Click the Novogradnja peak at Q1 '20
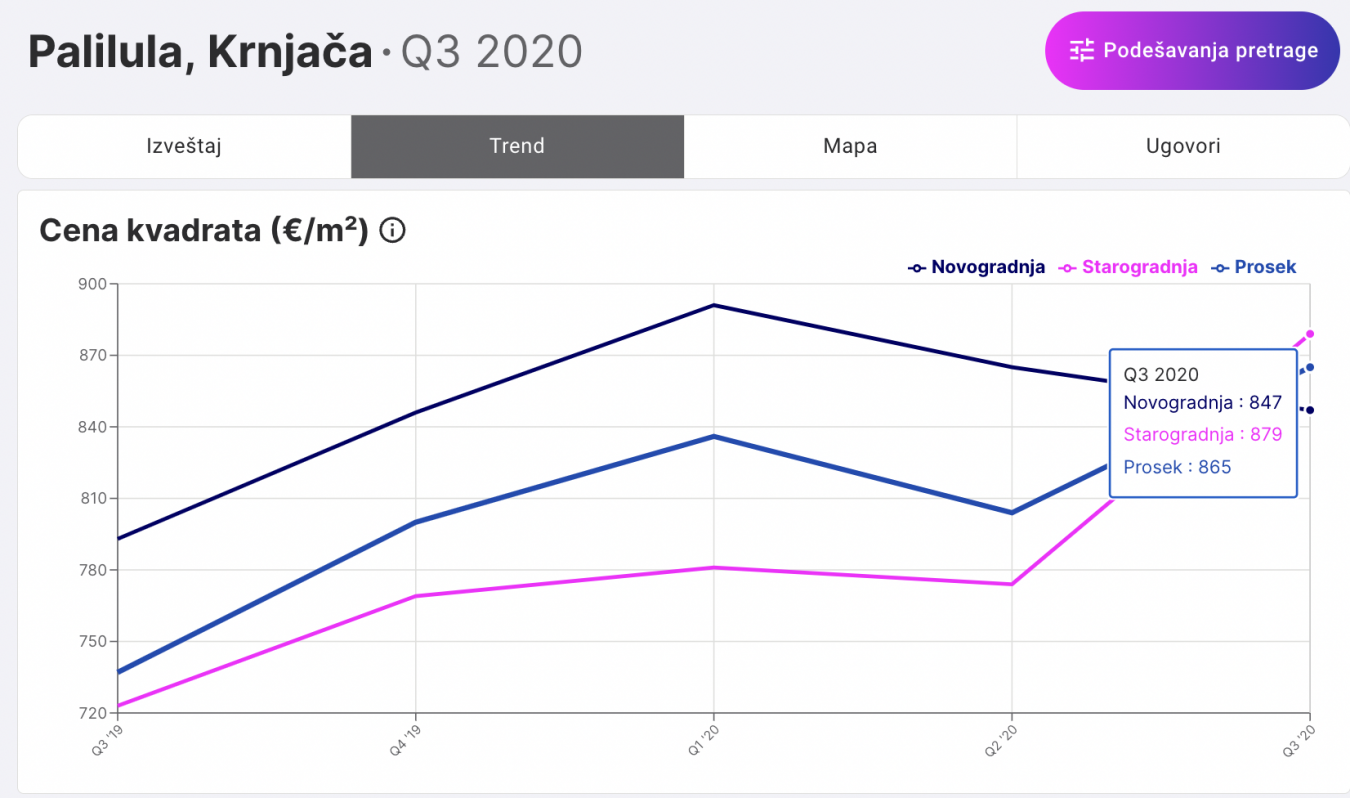The image size is (1350, 798). coord(713,305)
